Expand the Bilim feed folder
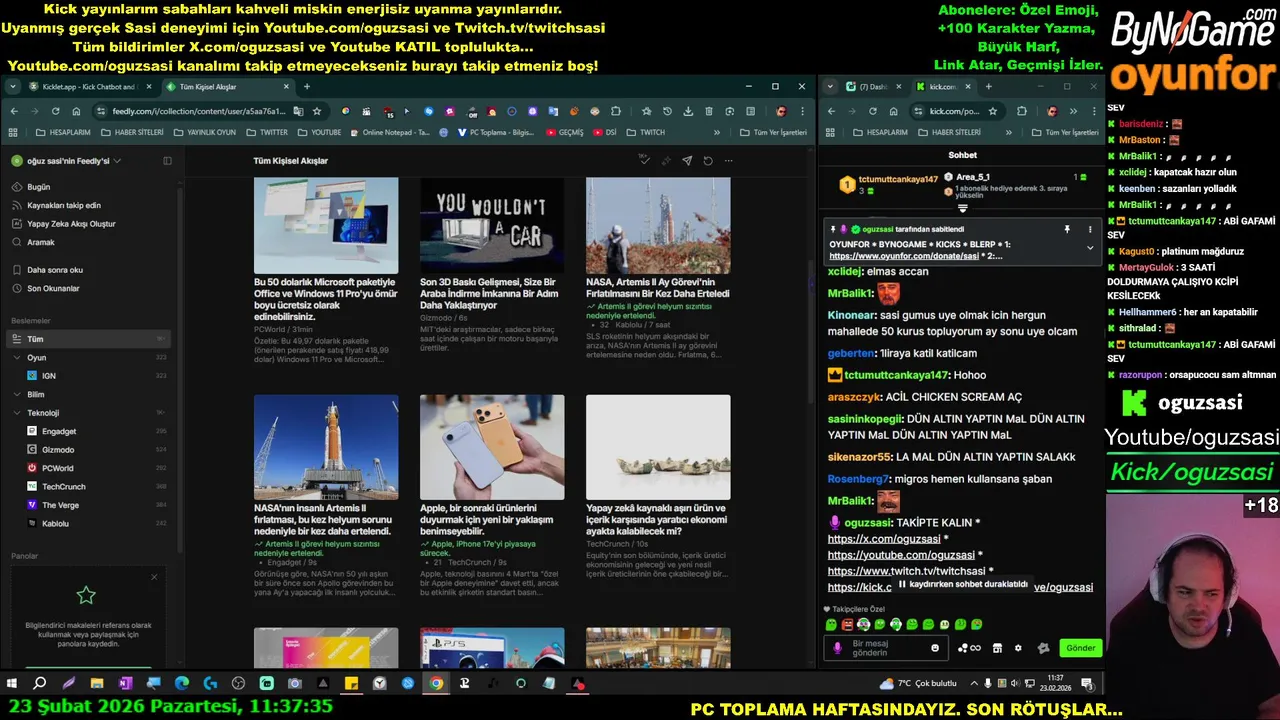 coord(16,394)
